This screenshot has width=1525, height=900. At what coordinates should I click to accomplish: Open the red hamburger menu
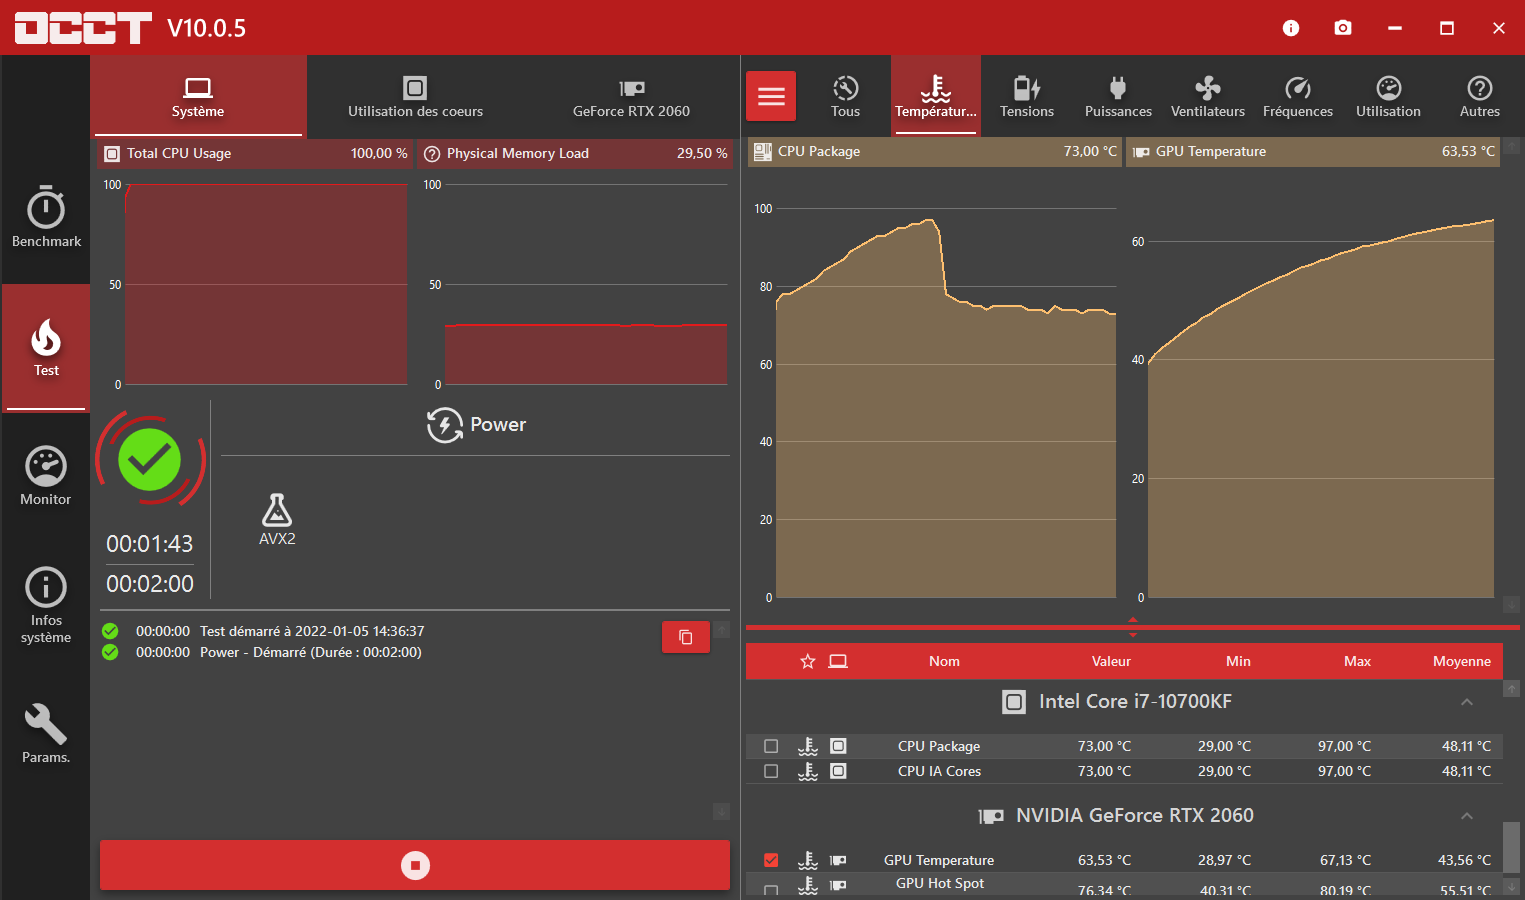click(771, 96)
